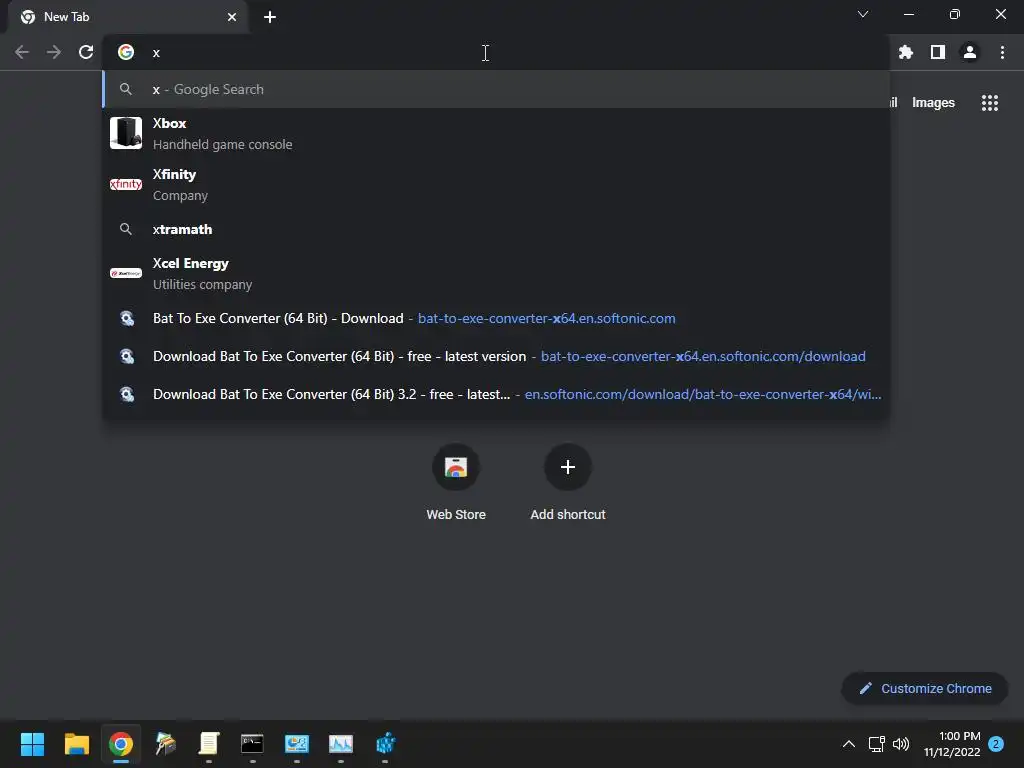
Task: Open the profile avatar icon
Action: pos(970,52)
